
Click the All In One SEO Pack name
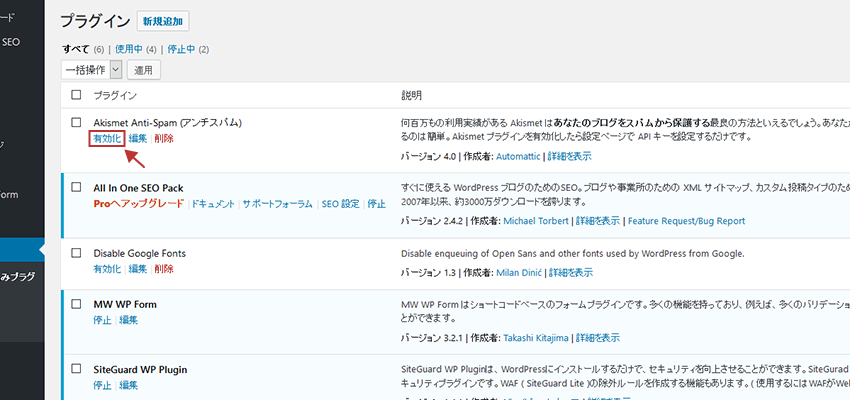(138, 188)
